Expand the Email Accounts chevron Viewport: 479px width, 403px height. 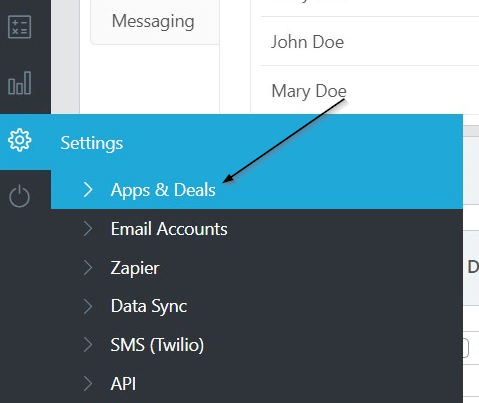click(88, 229)
